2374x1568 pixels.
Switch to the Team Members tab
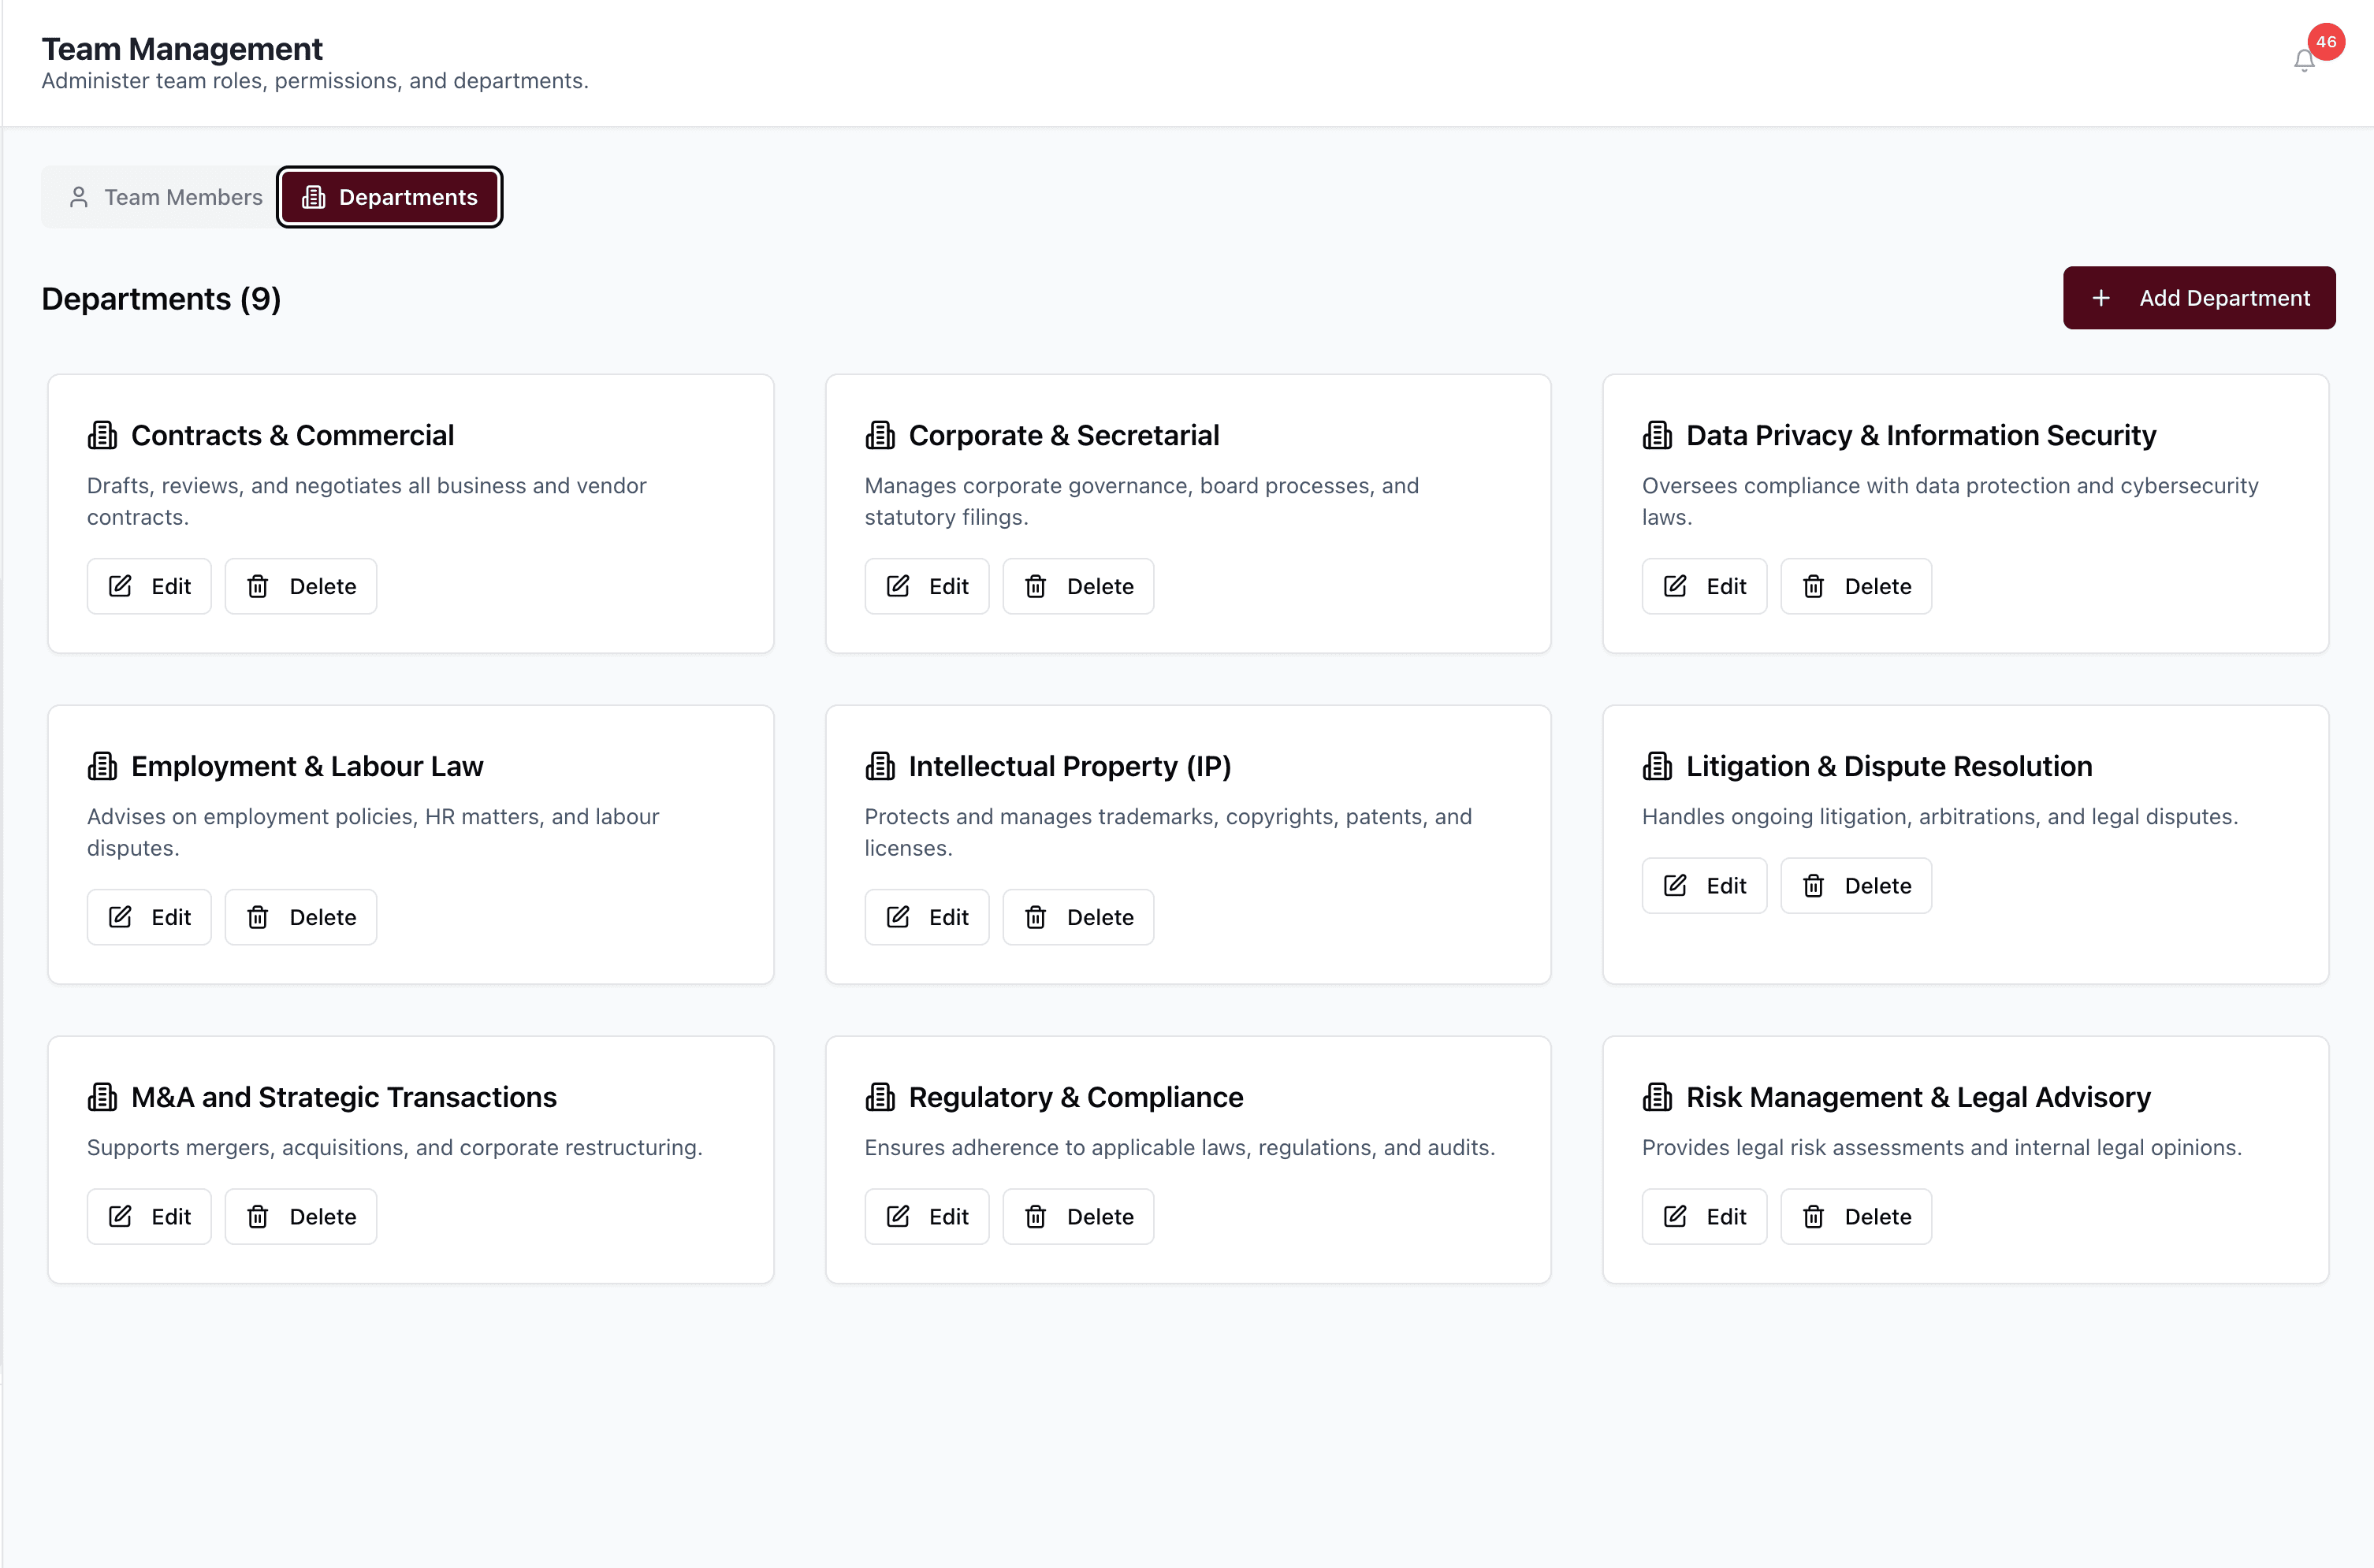pyautogui.click(x=165, y=197)
